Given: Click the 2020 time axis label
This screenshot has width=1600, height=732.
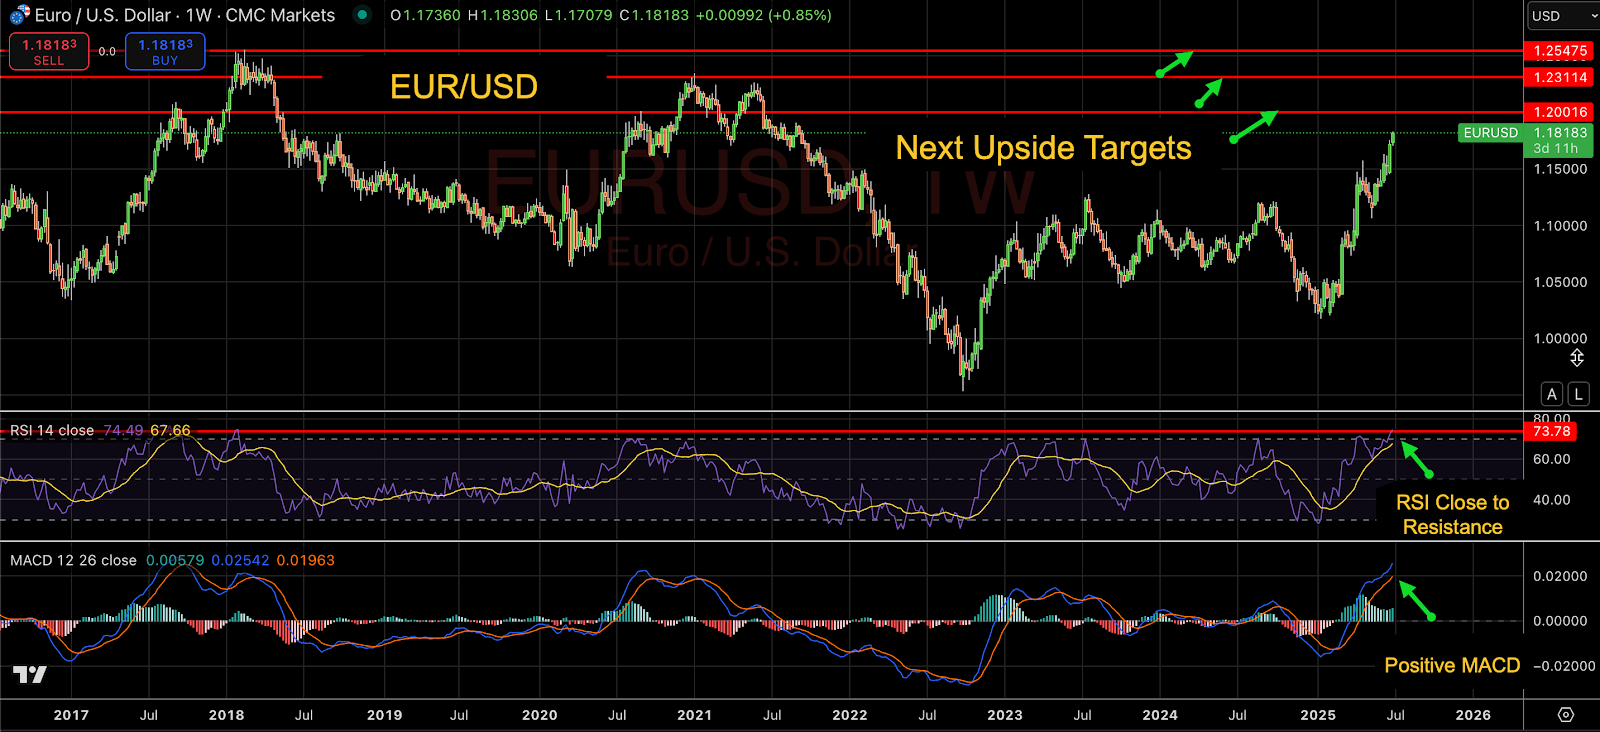Looking at the screenshot, I should point(540,715).
